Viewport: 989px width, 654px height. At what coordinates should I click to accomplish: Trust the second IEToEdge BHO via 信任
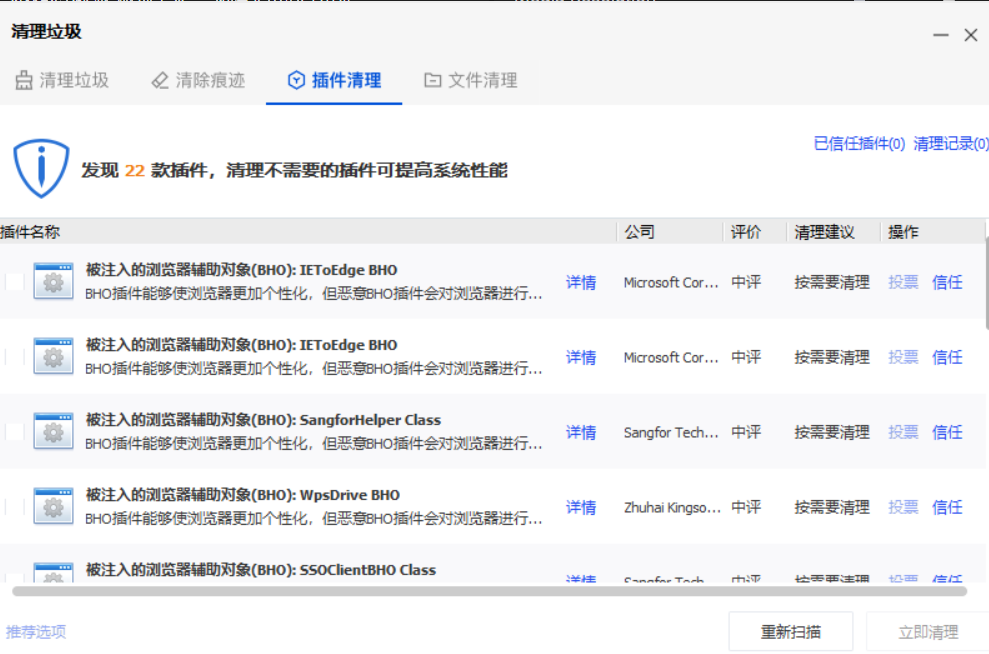[x=947, y=357]
